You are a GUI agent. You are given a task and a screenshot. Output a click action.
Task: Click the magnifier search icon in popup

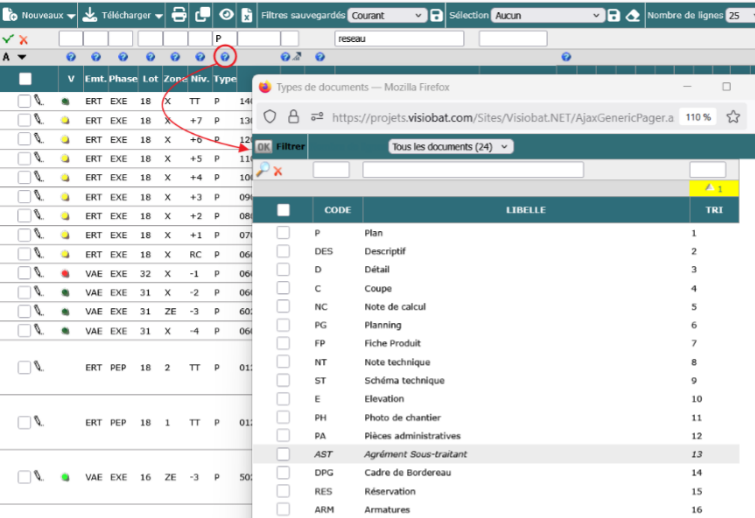(x=263, y=170)
